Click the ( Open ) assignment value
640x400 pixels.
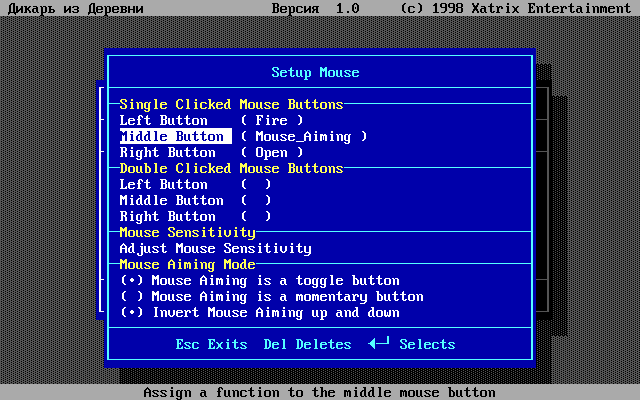click(272, 152)
